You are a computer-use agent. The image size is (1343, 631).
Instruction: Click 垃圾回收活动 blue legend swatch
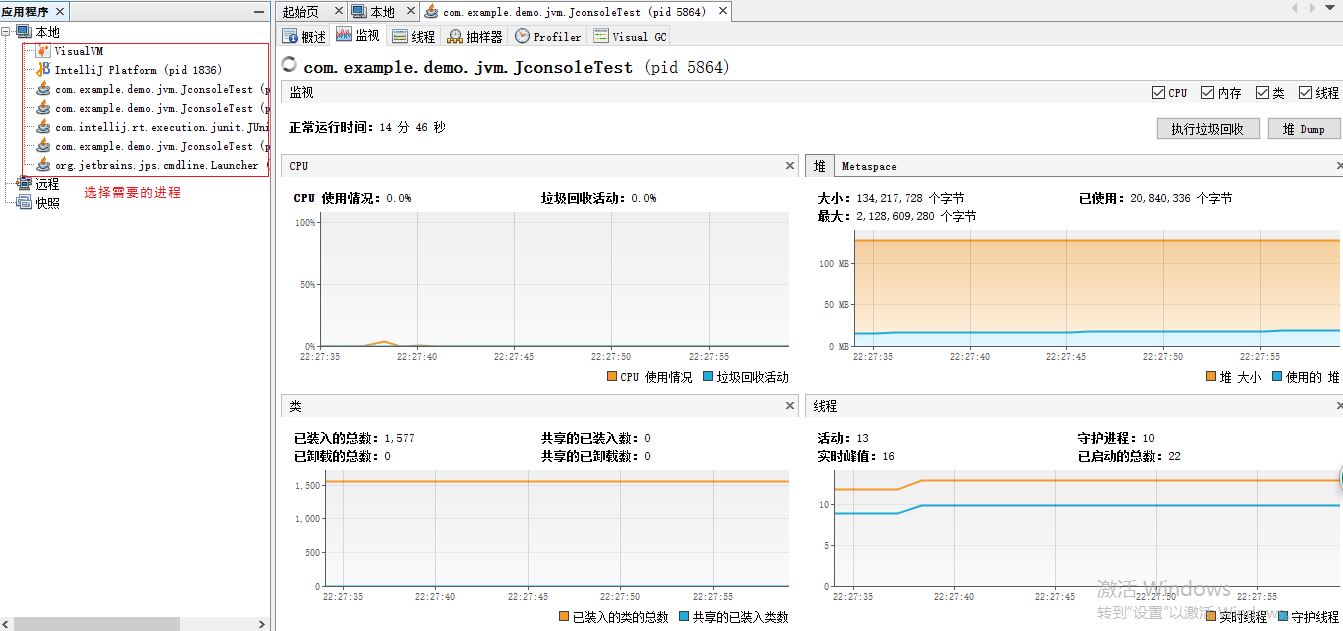click(x=708, y=377)
